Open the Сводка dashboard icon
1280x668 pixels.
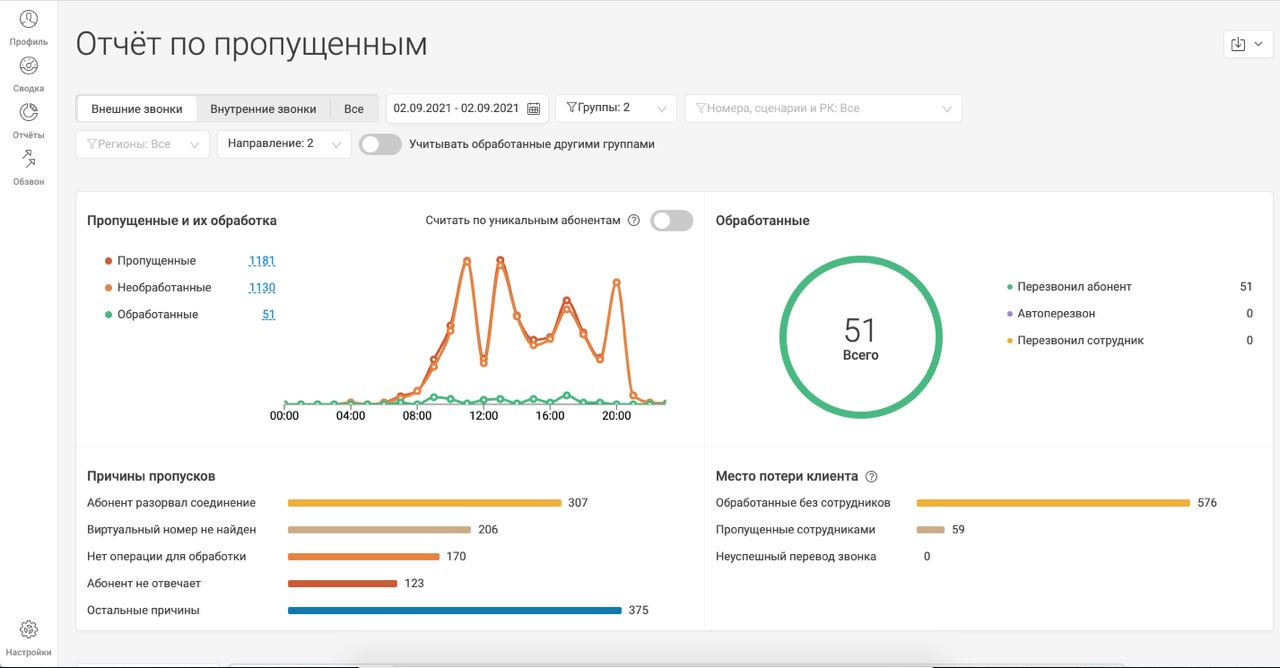pyautogui.click(x=29, y=66)
